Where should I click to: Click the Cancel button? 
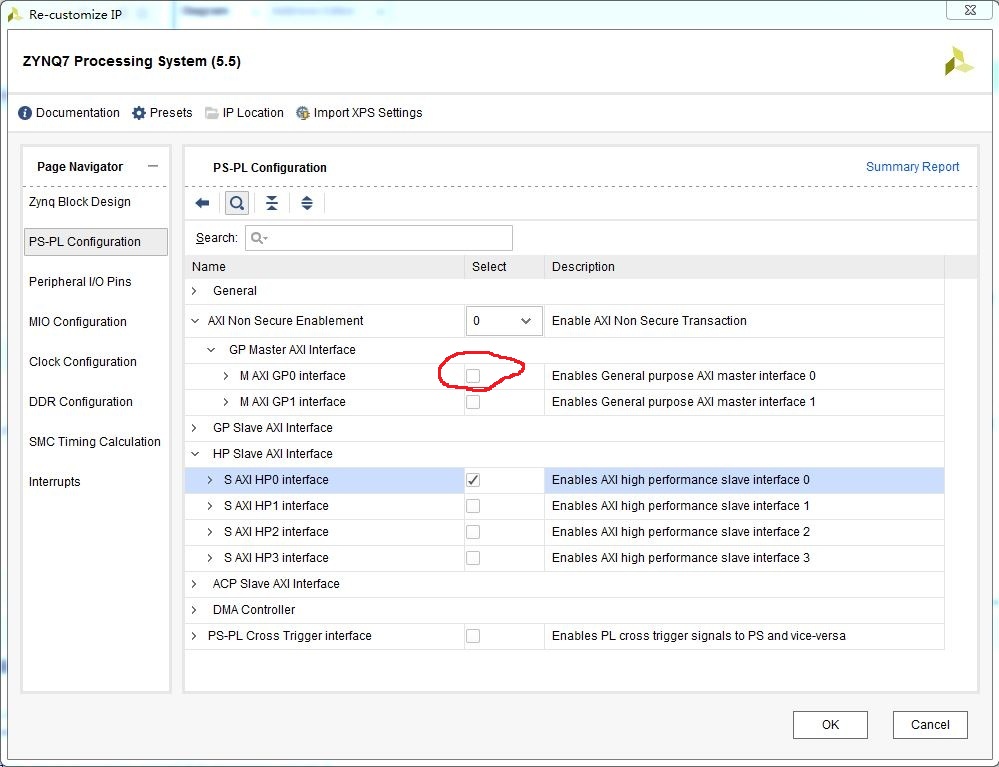[930, 725]
